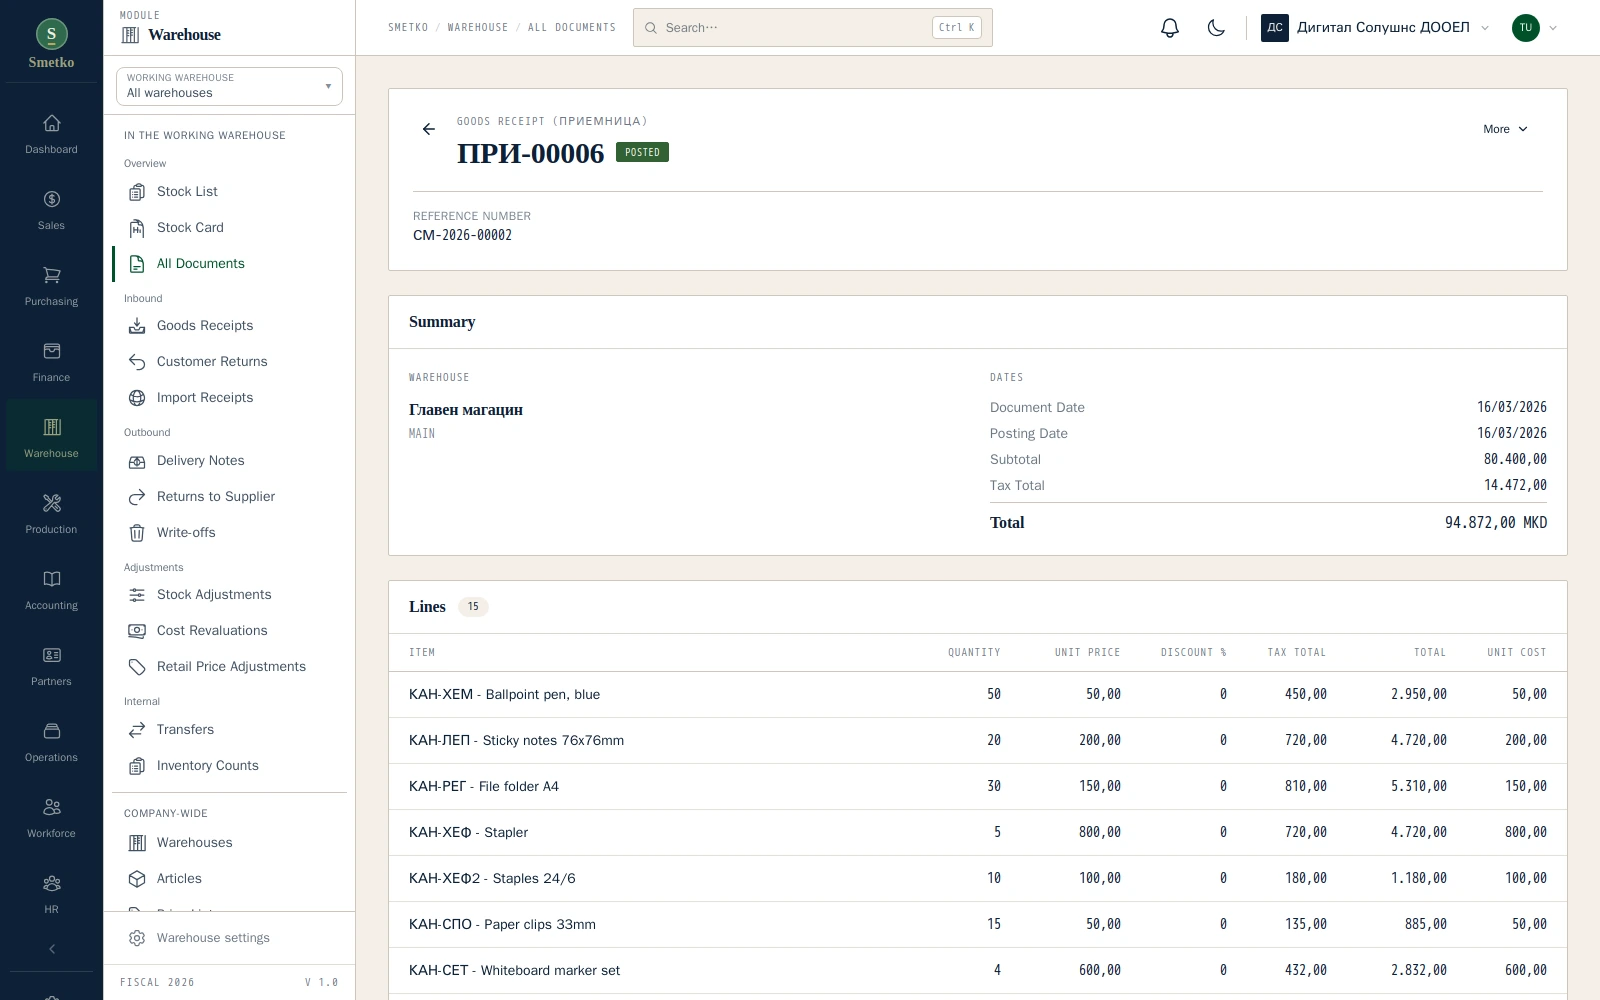
Task: Collapse the left sidebar chevron
Action: [52, 949]
